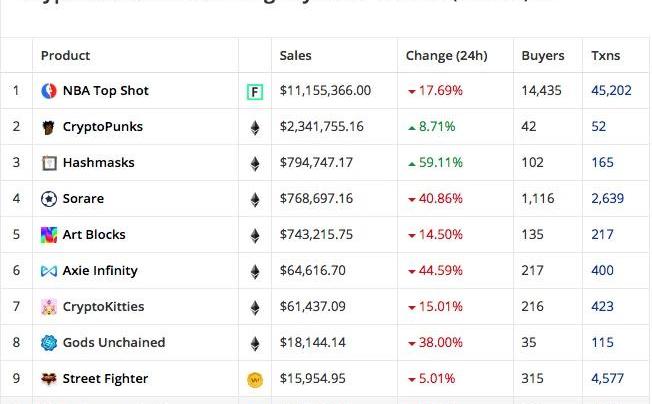Click the Ethereum icon in the CryptoPunks row

pyautogui.click(x=255, y=127)
